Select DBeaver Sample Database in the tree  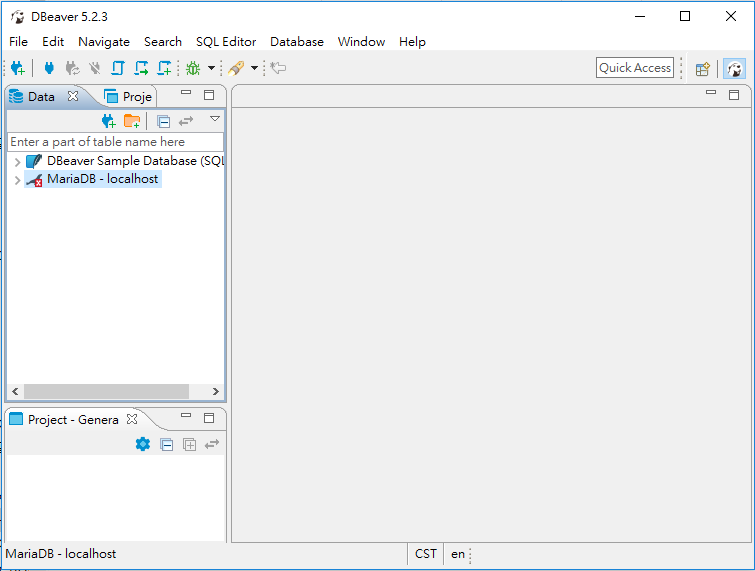click(135, 161)
